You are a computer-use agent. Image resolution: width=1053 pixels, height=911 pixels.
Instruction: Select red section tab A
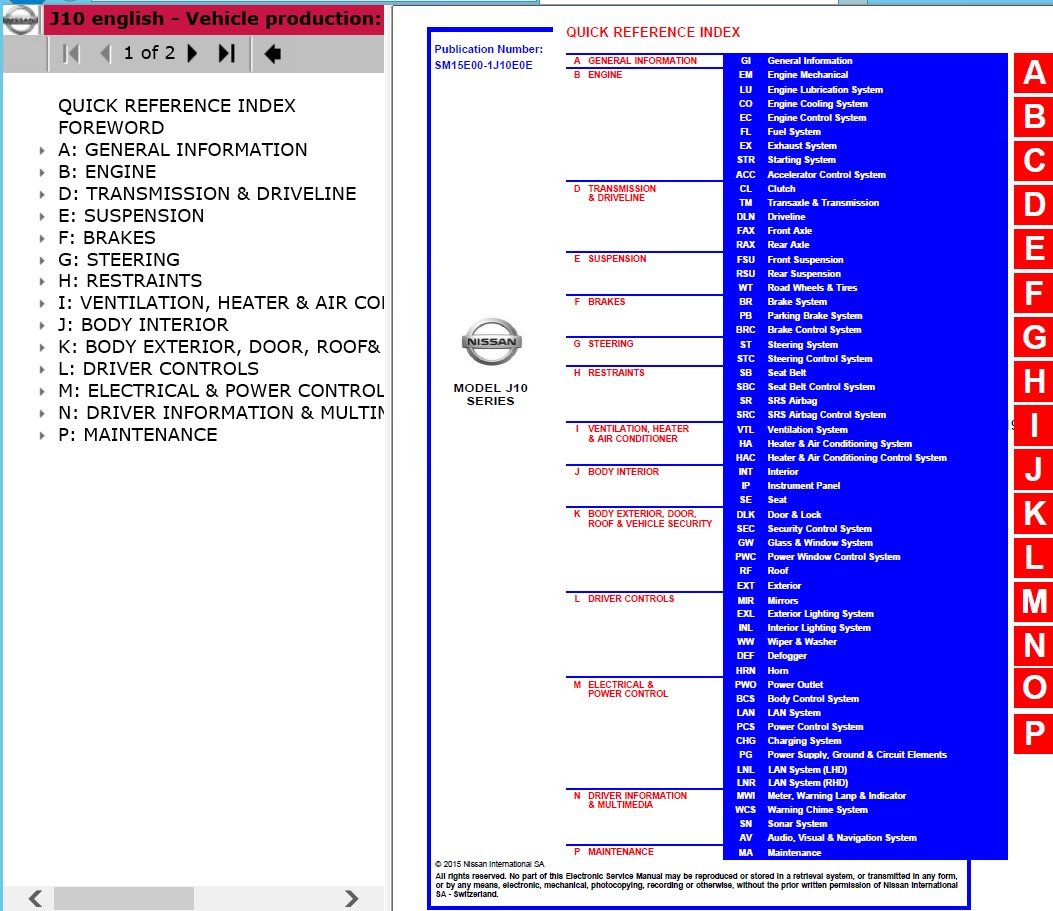coord(1034,73)
